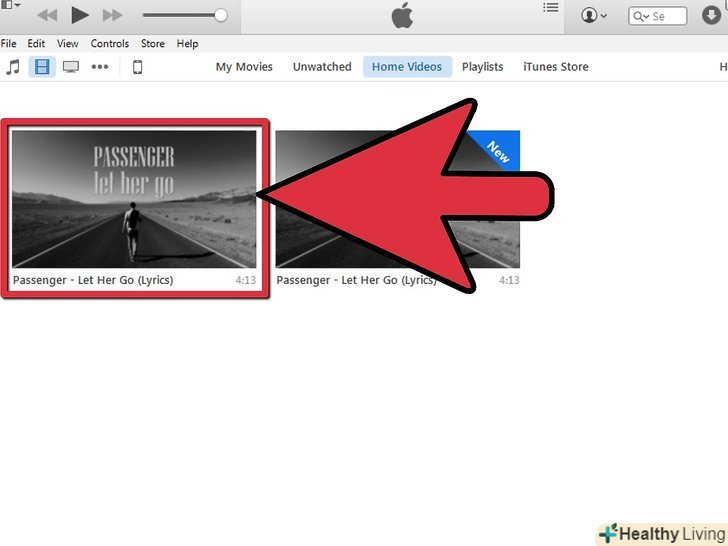Open the iPhone device icon
Image resolution: width=728 pixels, height=546 pixels.
click(x=137, y=67)
